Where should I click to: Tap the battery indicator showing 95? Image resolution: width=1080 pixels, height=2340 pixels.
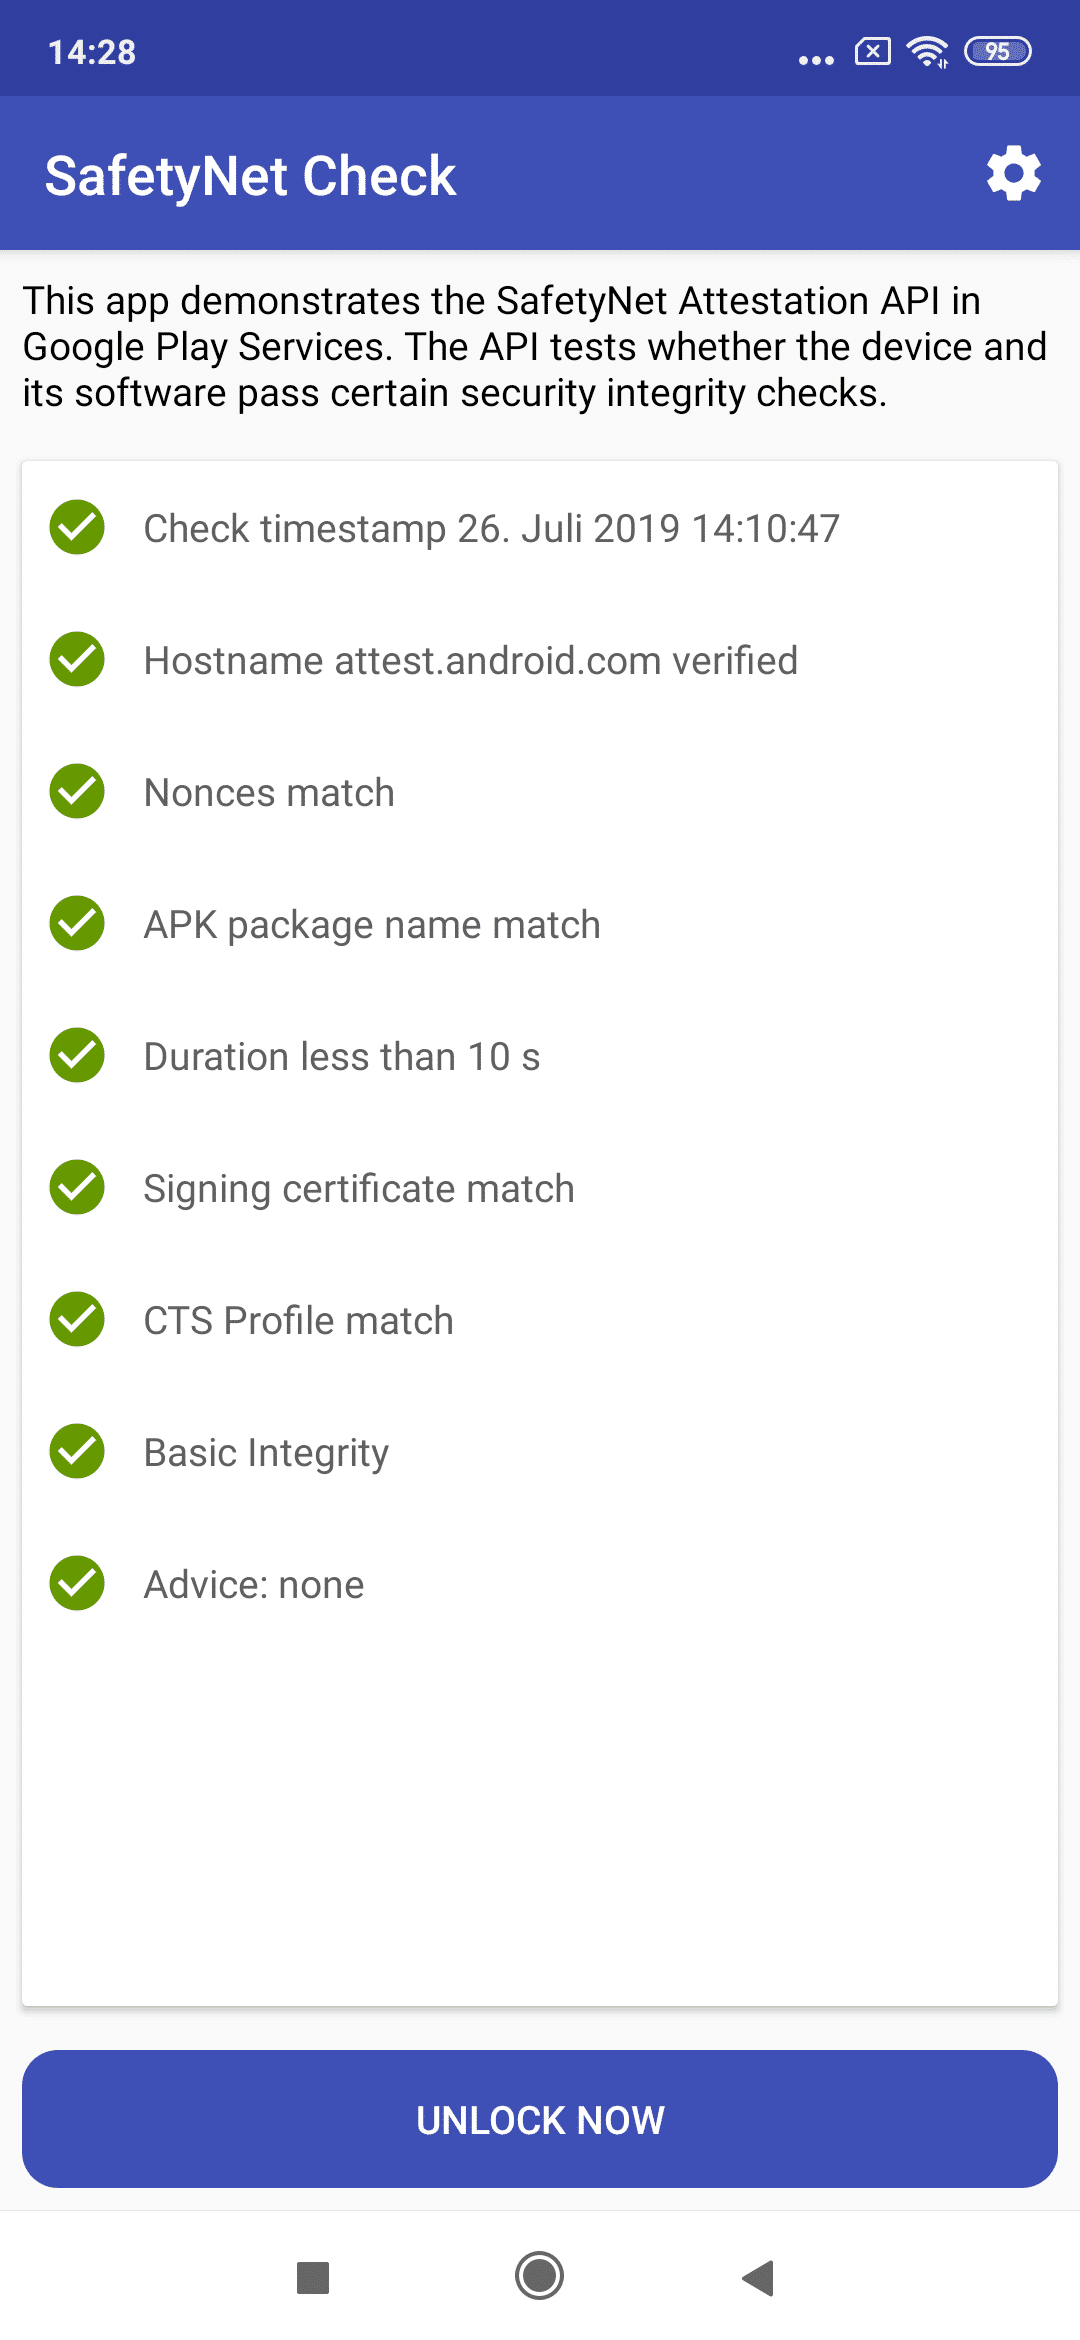point(998,51)
